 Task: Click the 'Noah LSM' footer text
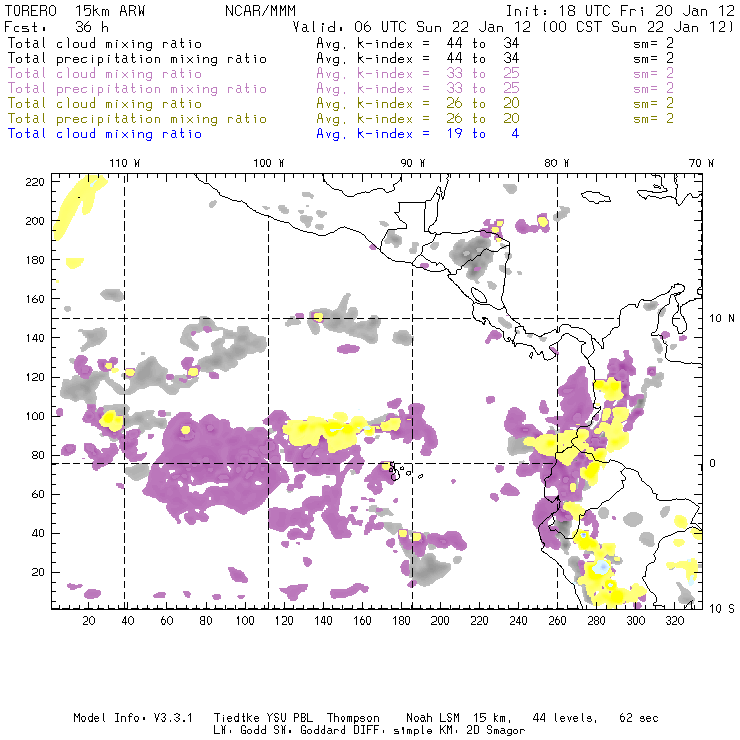pyautogui.click(x=432, y=718)
